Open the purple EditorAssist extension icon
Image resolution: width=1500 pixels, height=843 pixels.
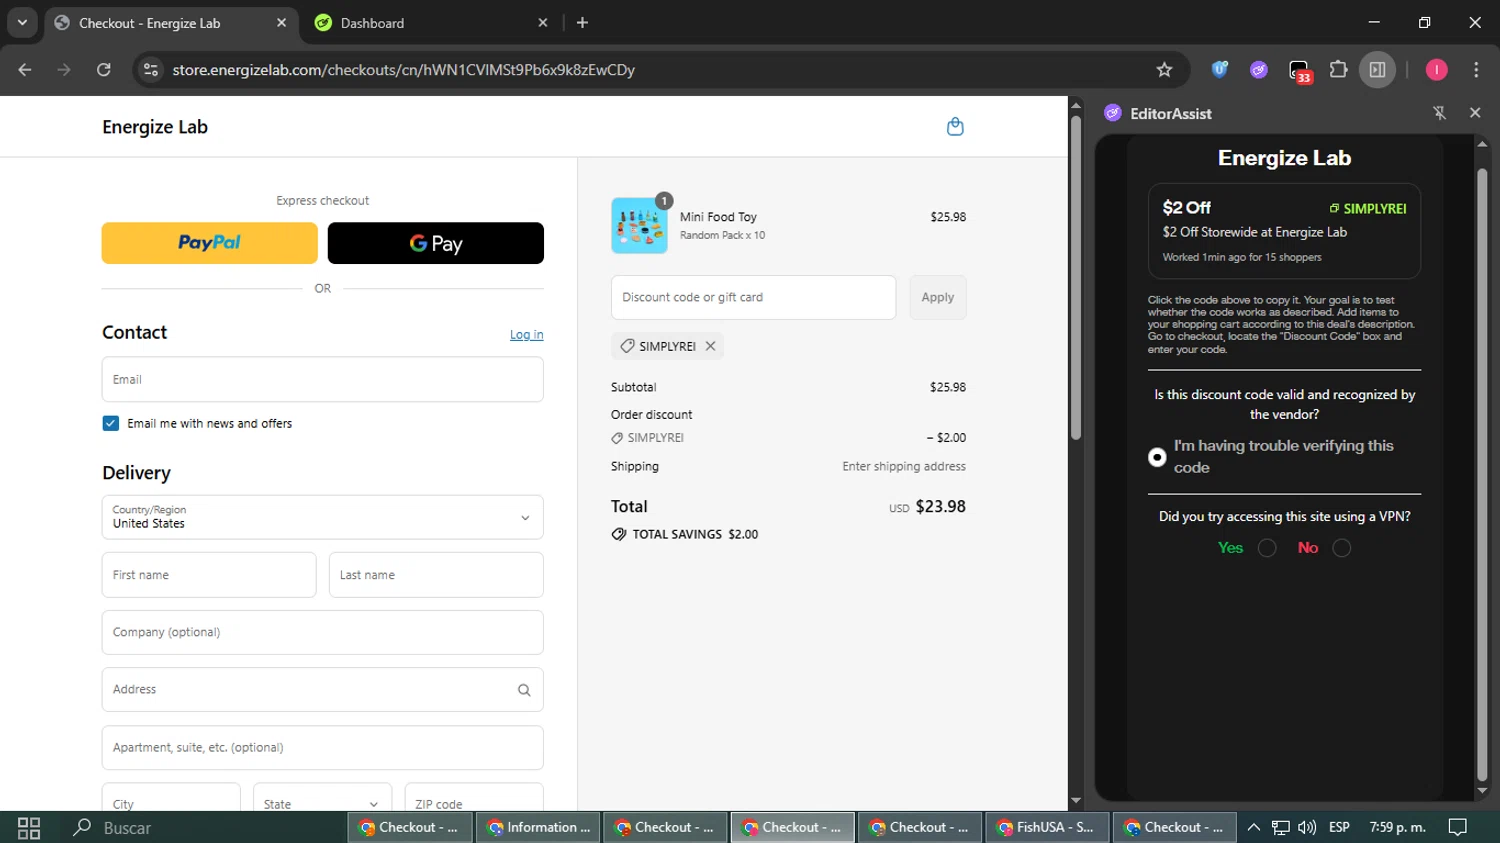tap(1259, 69)
